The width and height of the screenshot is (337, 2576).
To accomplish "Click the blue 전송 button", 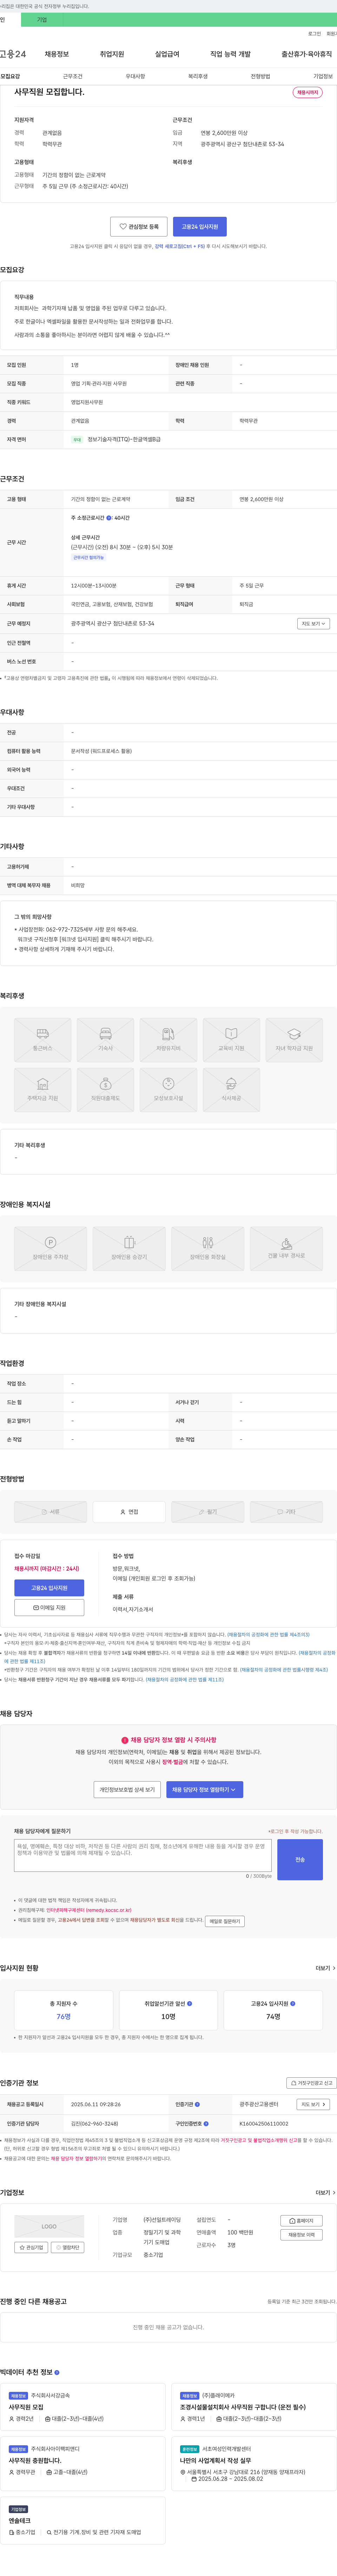I will [300, 1859].
